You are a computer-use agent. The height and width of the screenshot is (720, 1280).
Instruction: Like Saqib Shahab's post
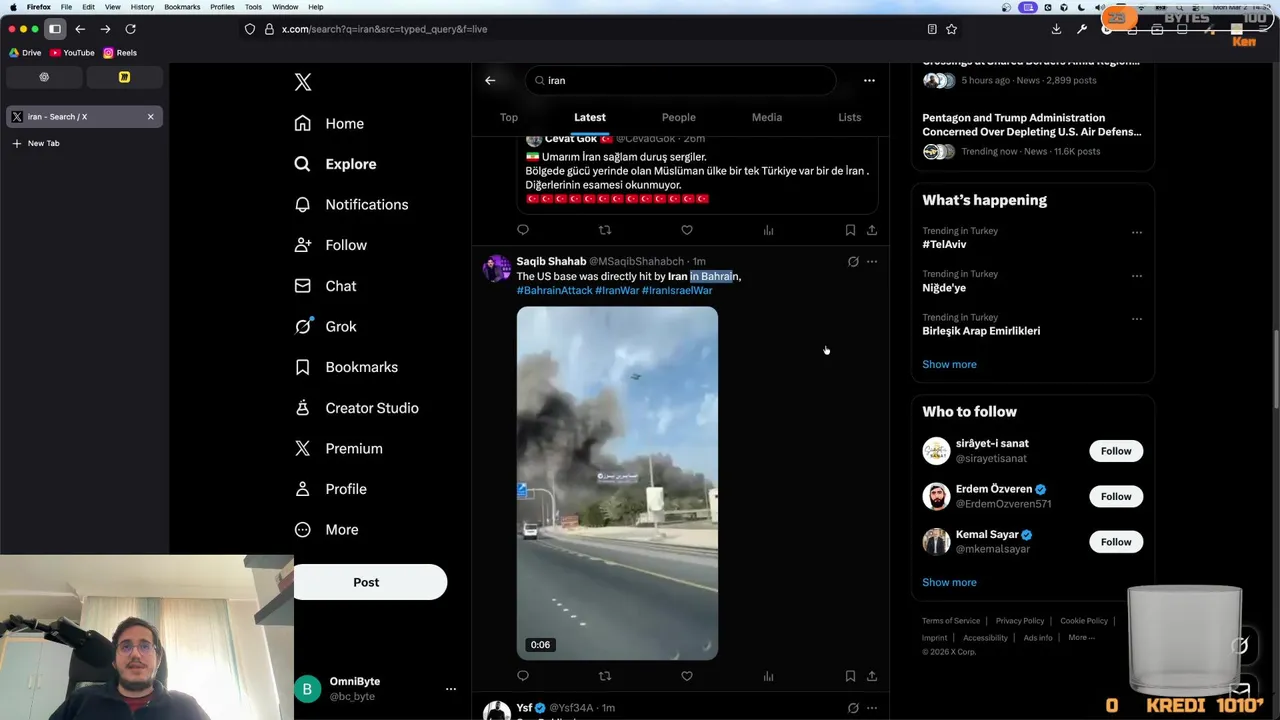click(x=687, y=676)
